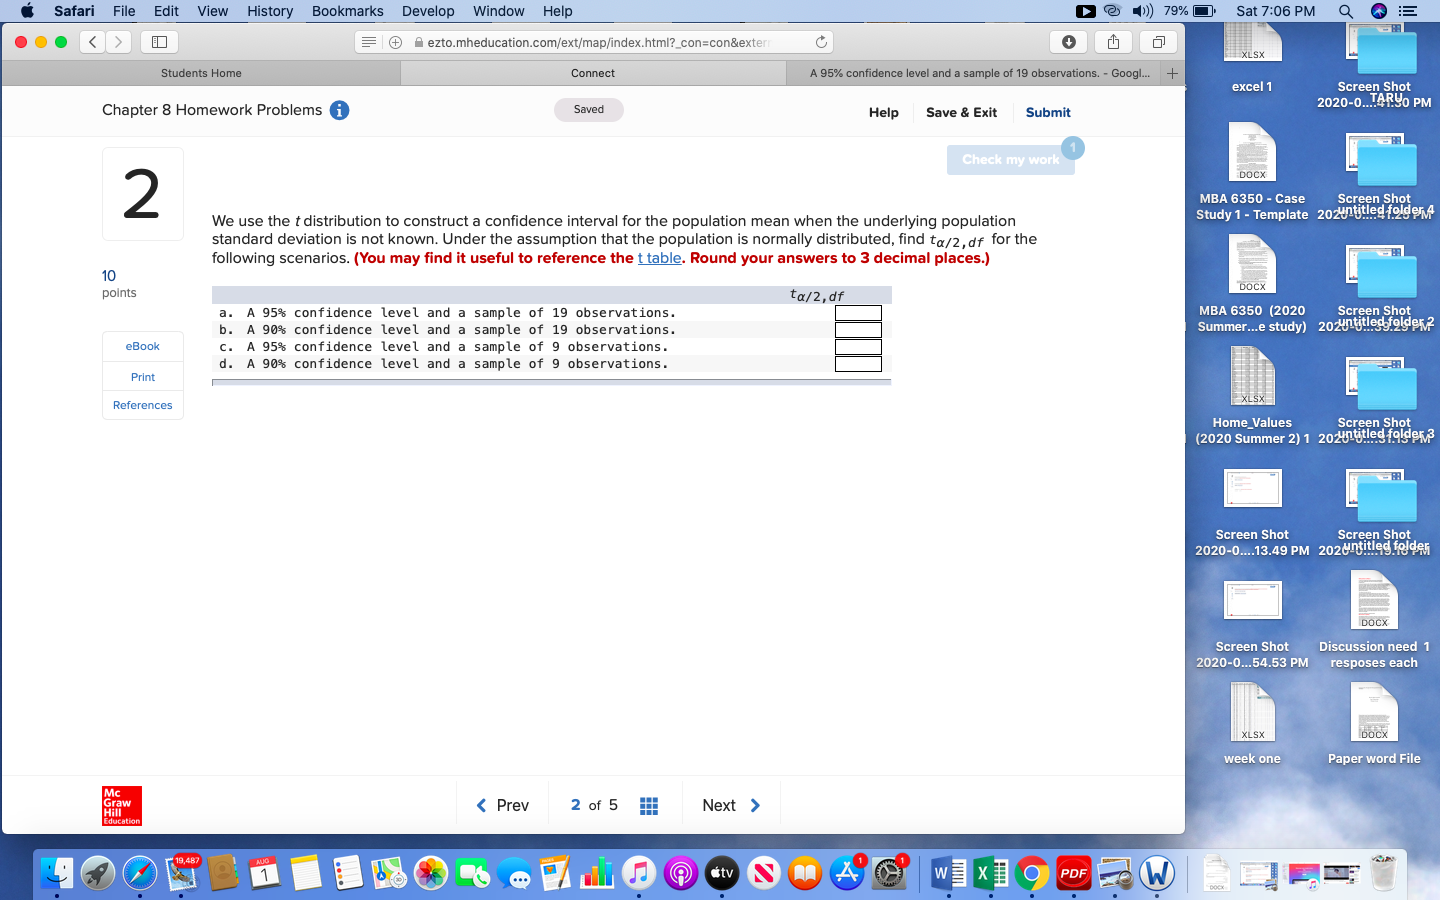Open the Mail app with 19,487 badge

coord(181,873)
